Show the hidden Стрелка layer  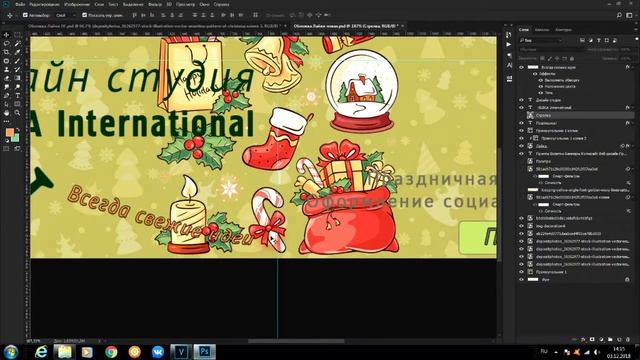click(x=522, y=115)
